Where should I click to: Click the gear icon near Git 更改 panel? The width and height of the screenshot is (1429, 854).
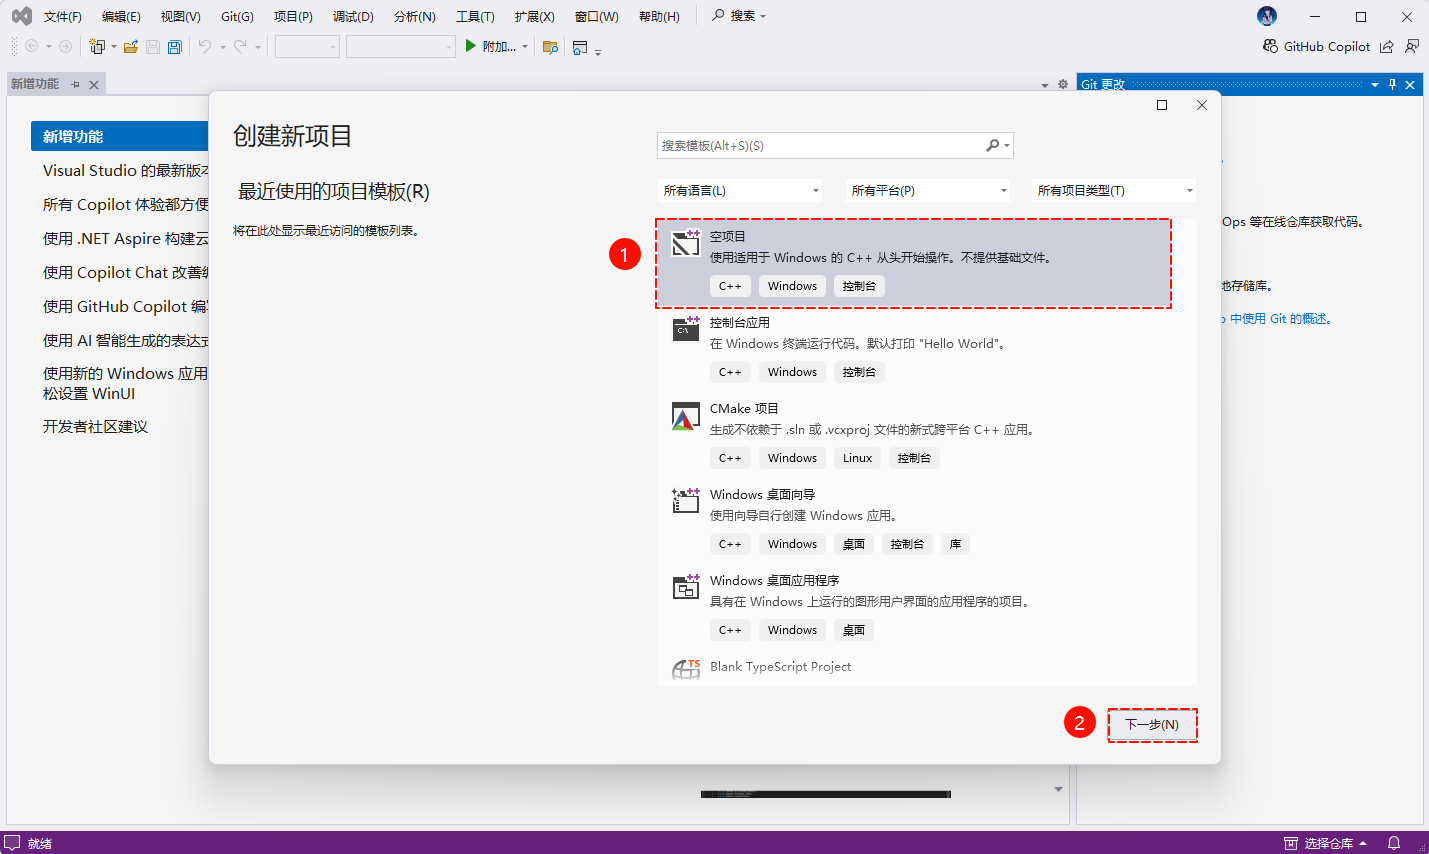[x=1063, y=85]
